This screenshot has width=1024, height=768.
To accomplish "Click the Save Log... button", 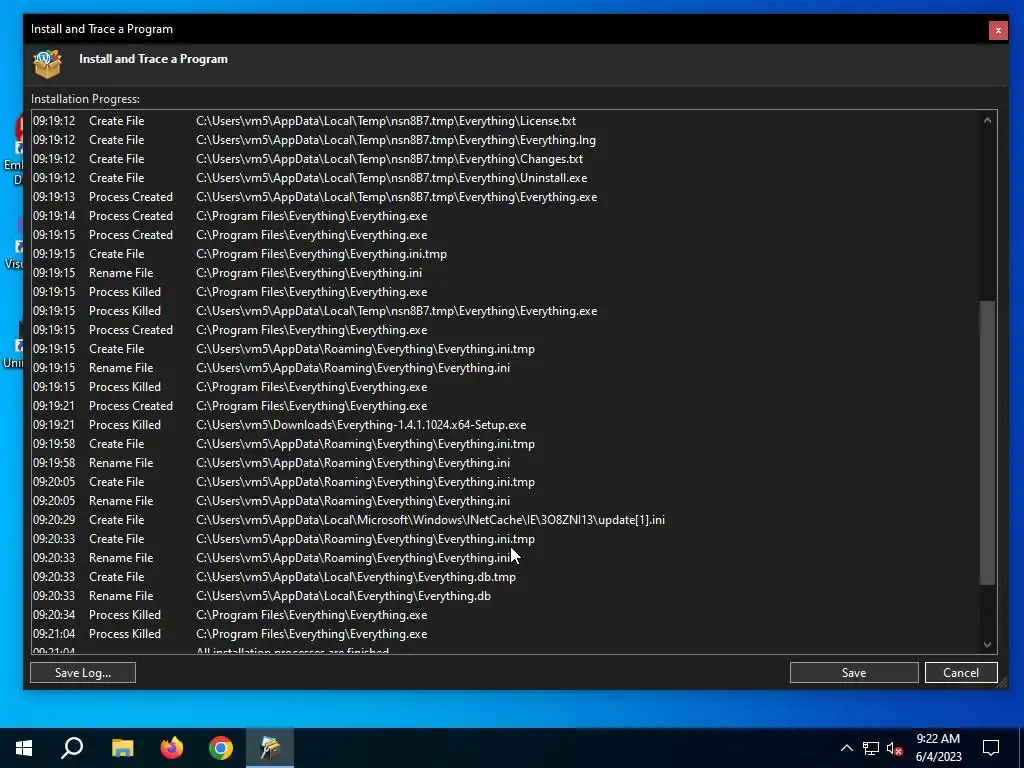I will [83, 673].
